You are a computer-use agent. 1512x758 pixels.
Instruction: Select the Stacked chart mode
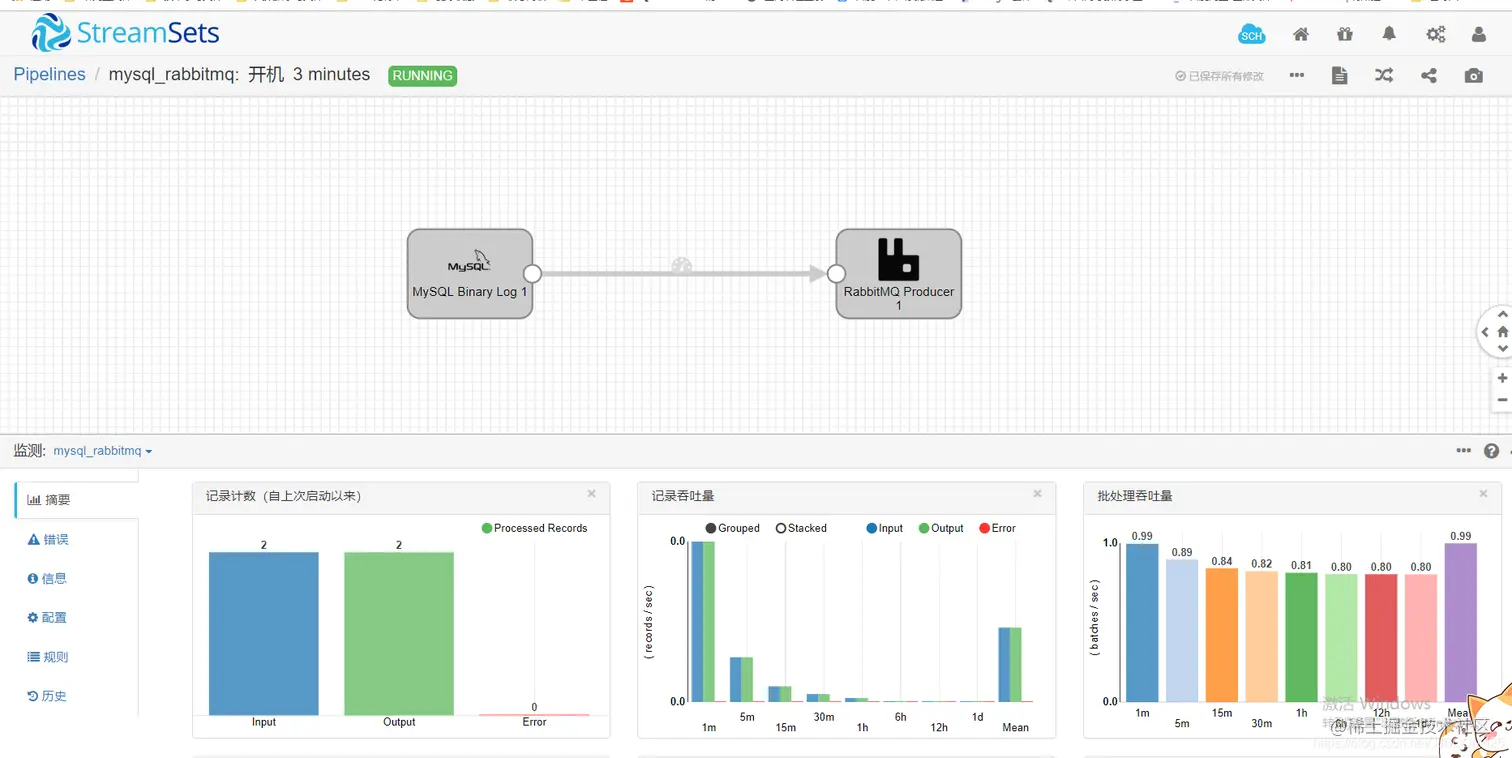801,528
